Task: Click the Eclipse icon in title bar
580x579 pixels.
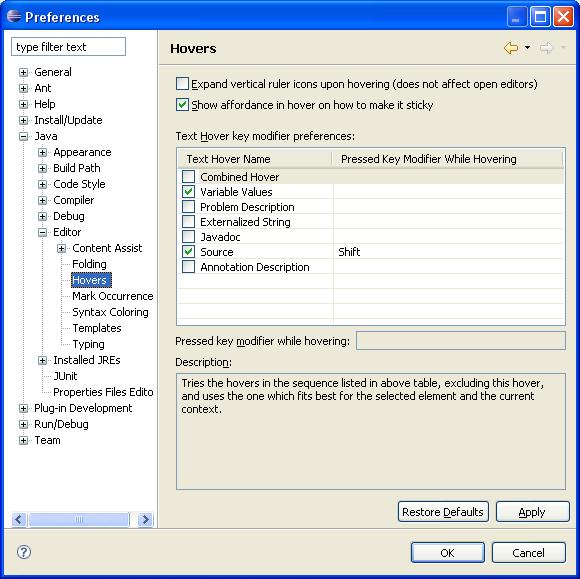Action: pyautogui.click(x=14, y=16)
